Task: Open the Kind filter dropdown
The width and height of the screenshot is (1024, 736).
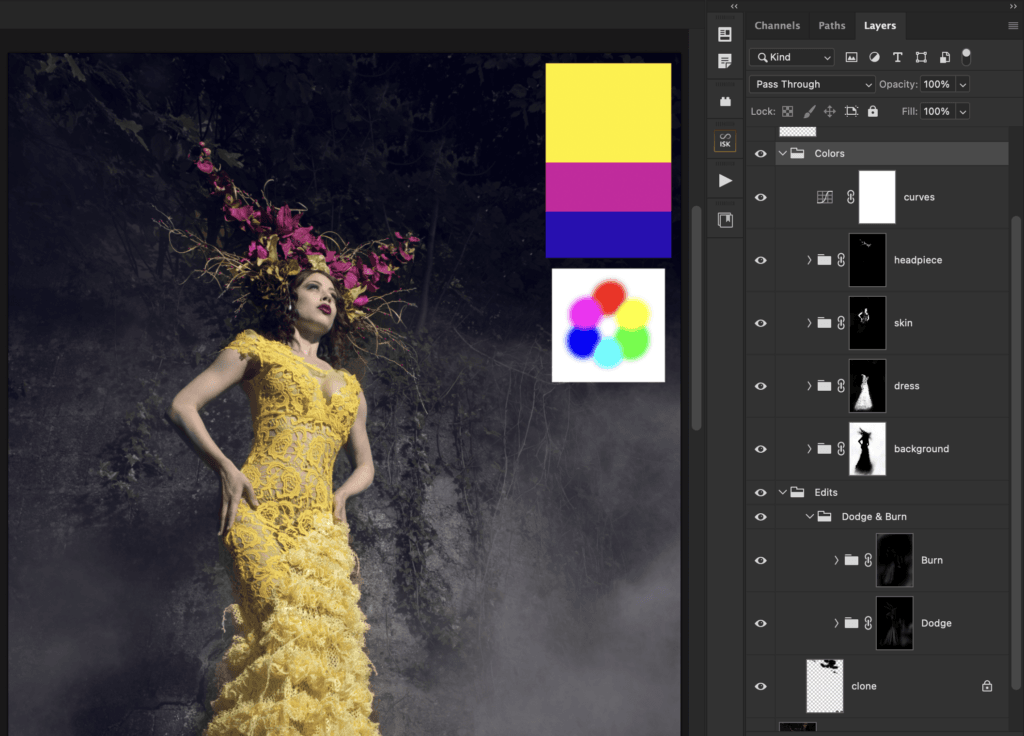Action: (792, 57)
